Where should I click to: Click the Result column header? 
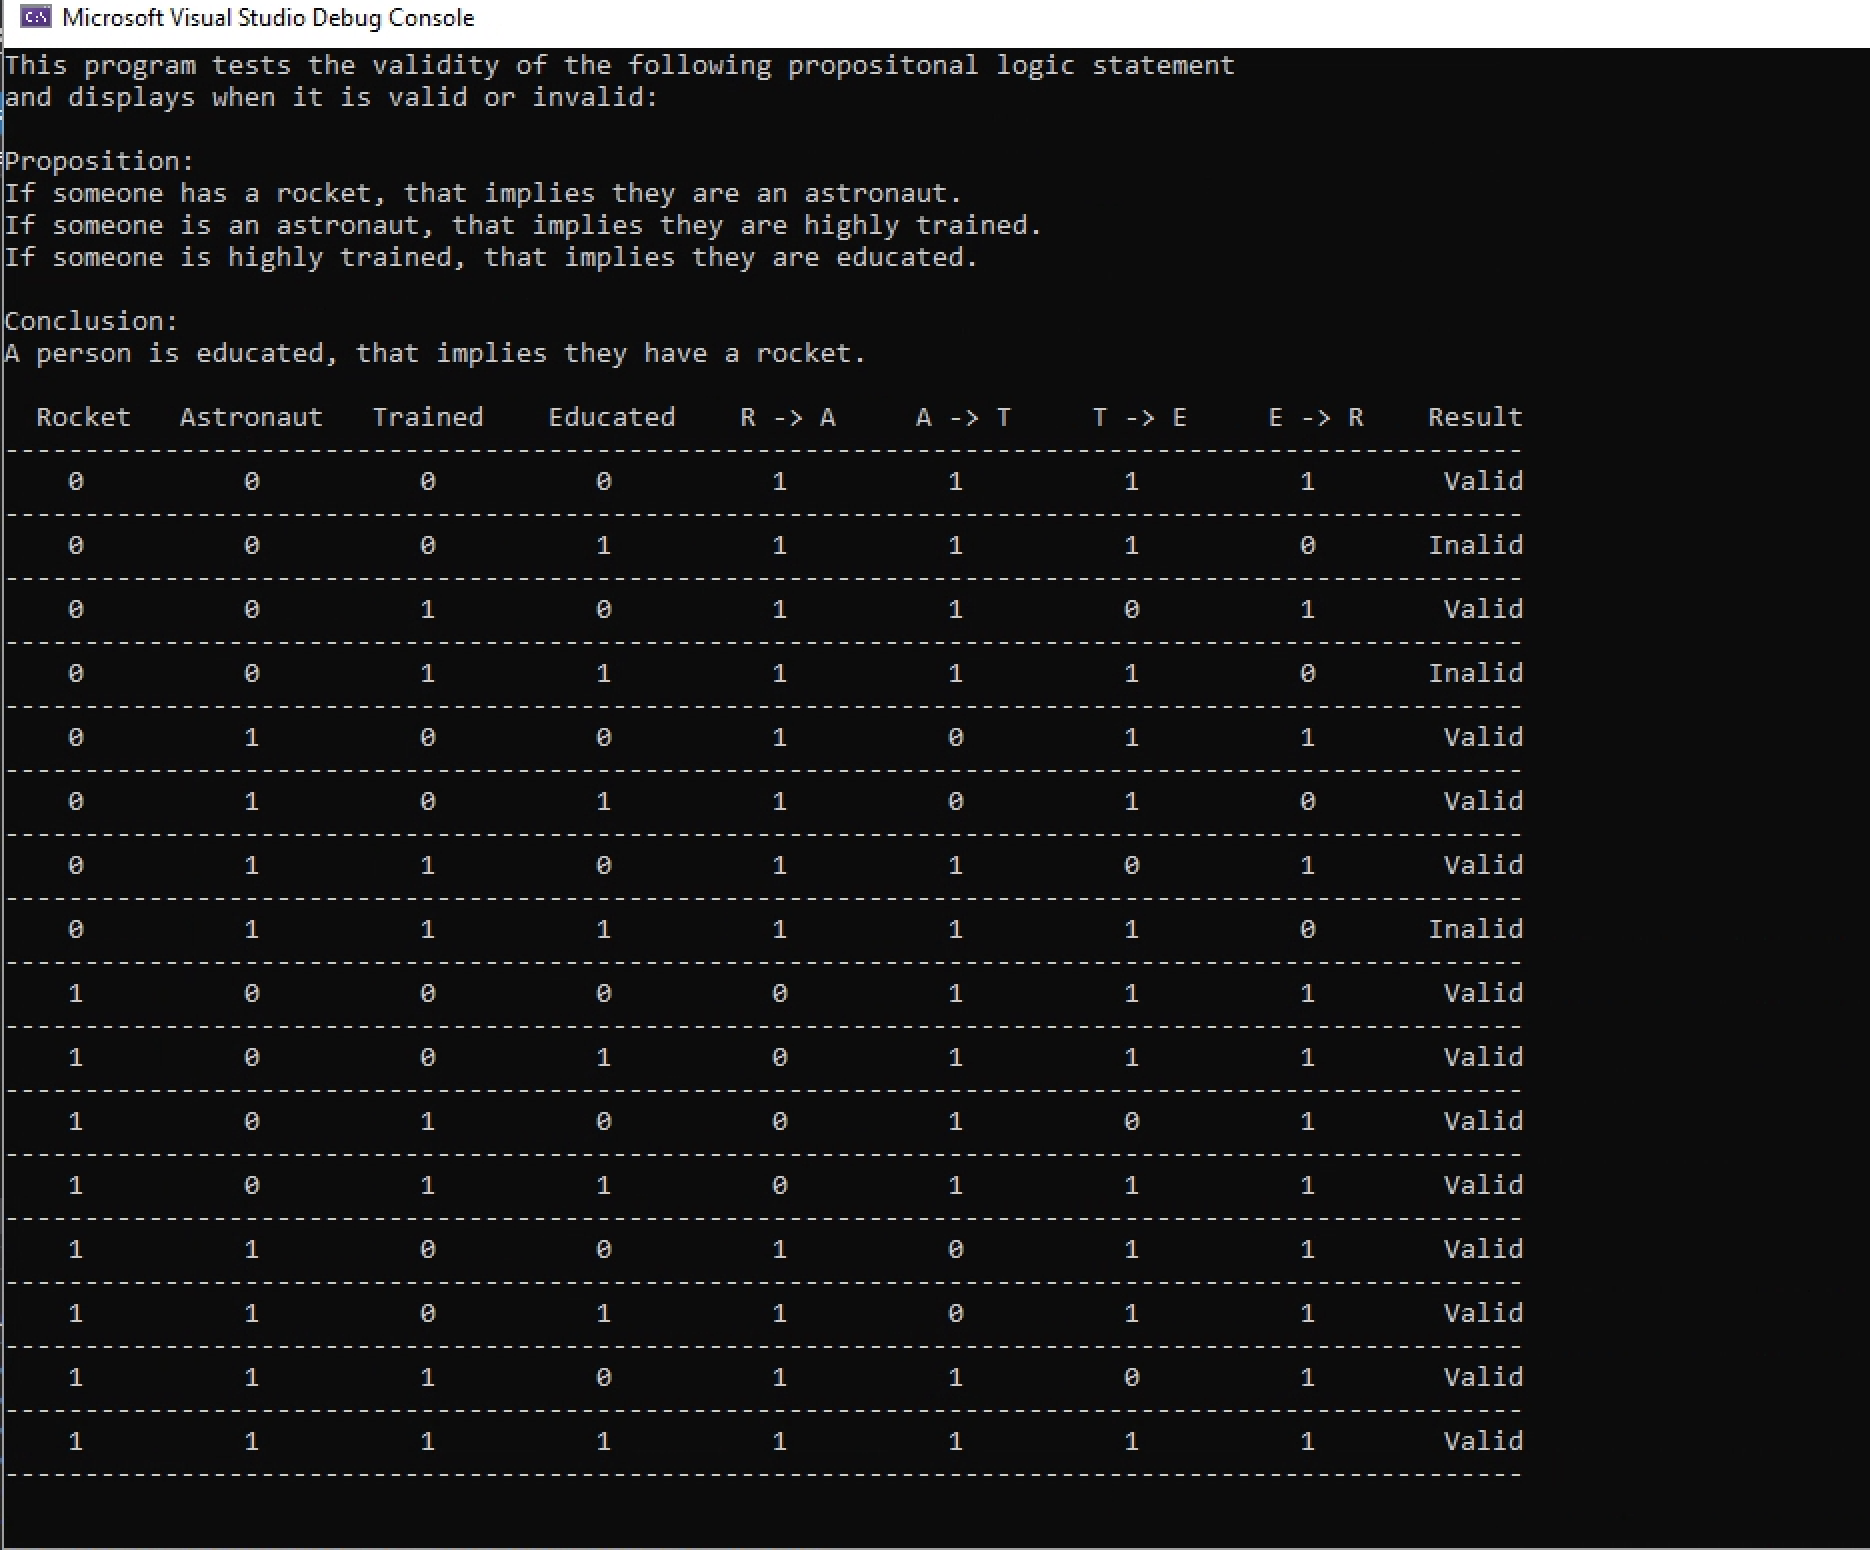[x=1474, y=417]
